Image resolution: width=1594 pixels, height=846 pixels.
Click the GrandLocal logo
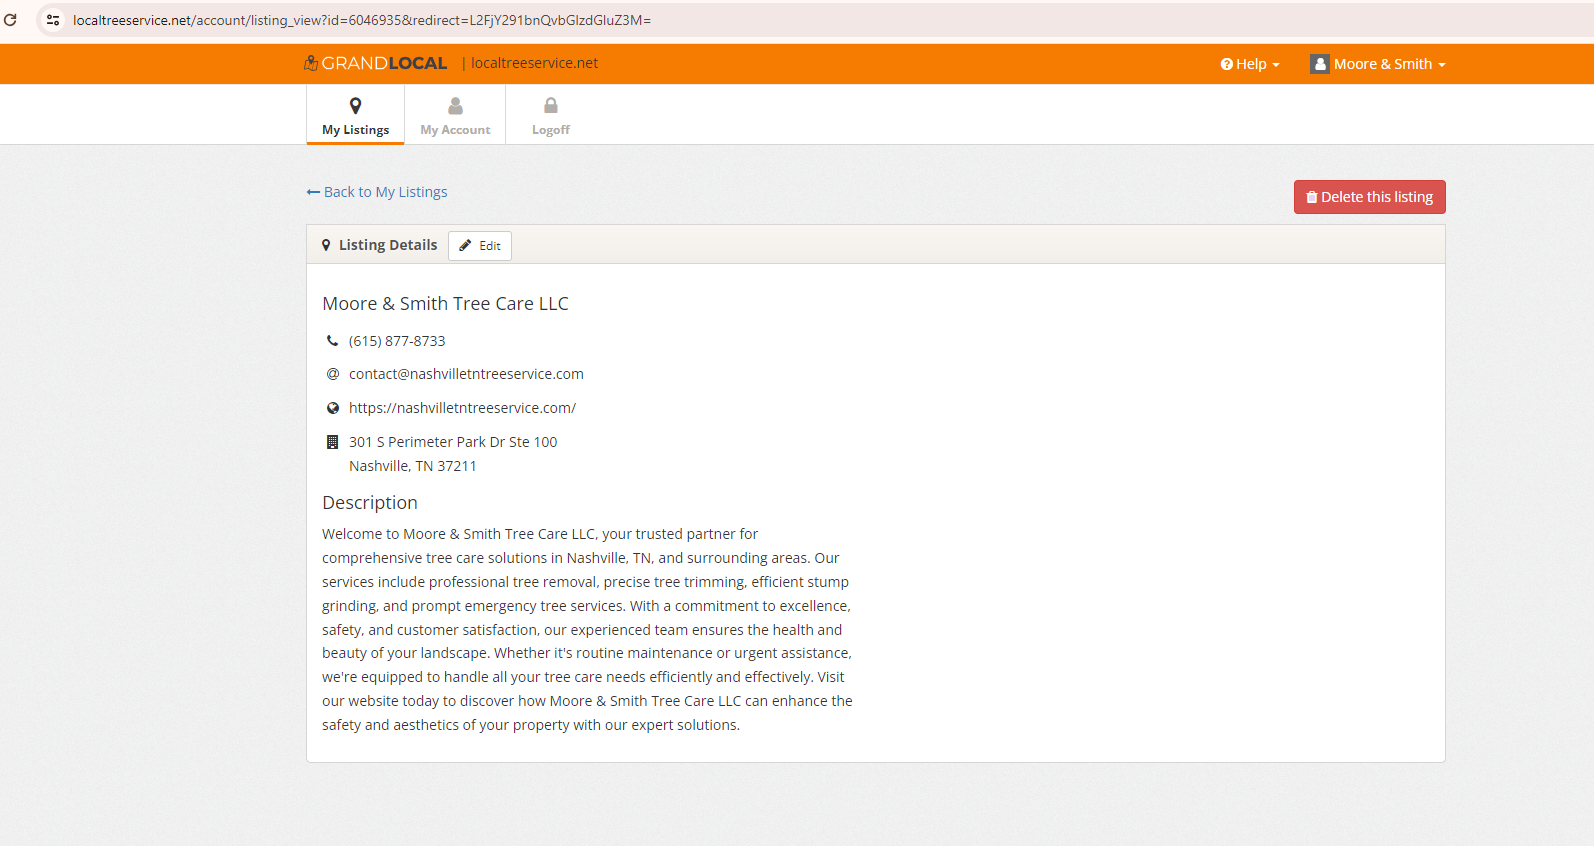coord(376,63)
